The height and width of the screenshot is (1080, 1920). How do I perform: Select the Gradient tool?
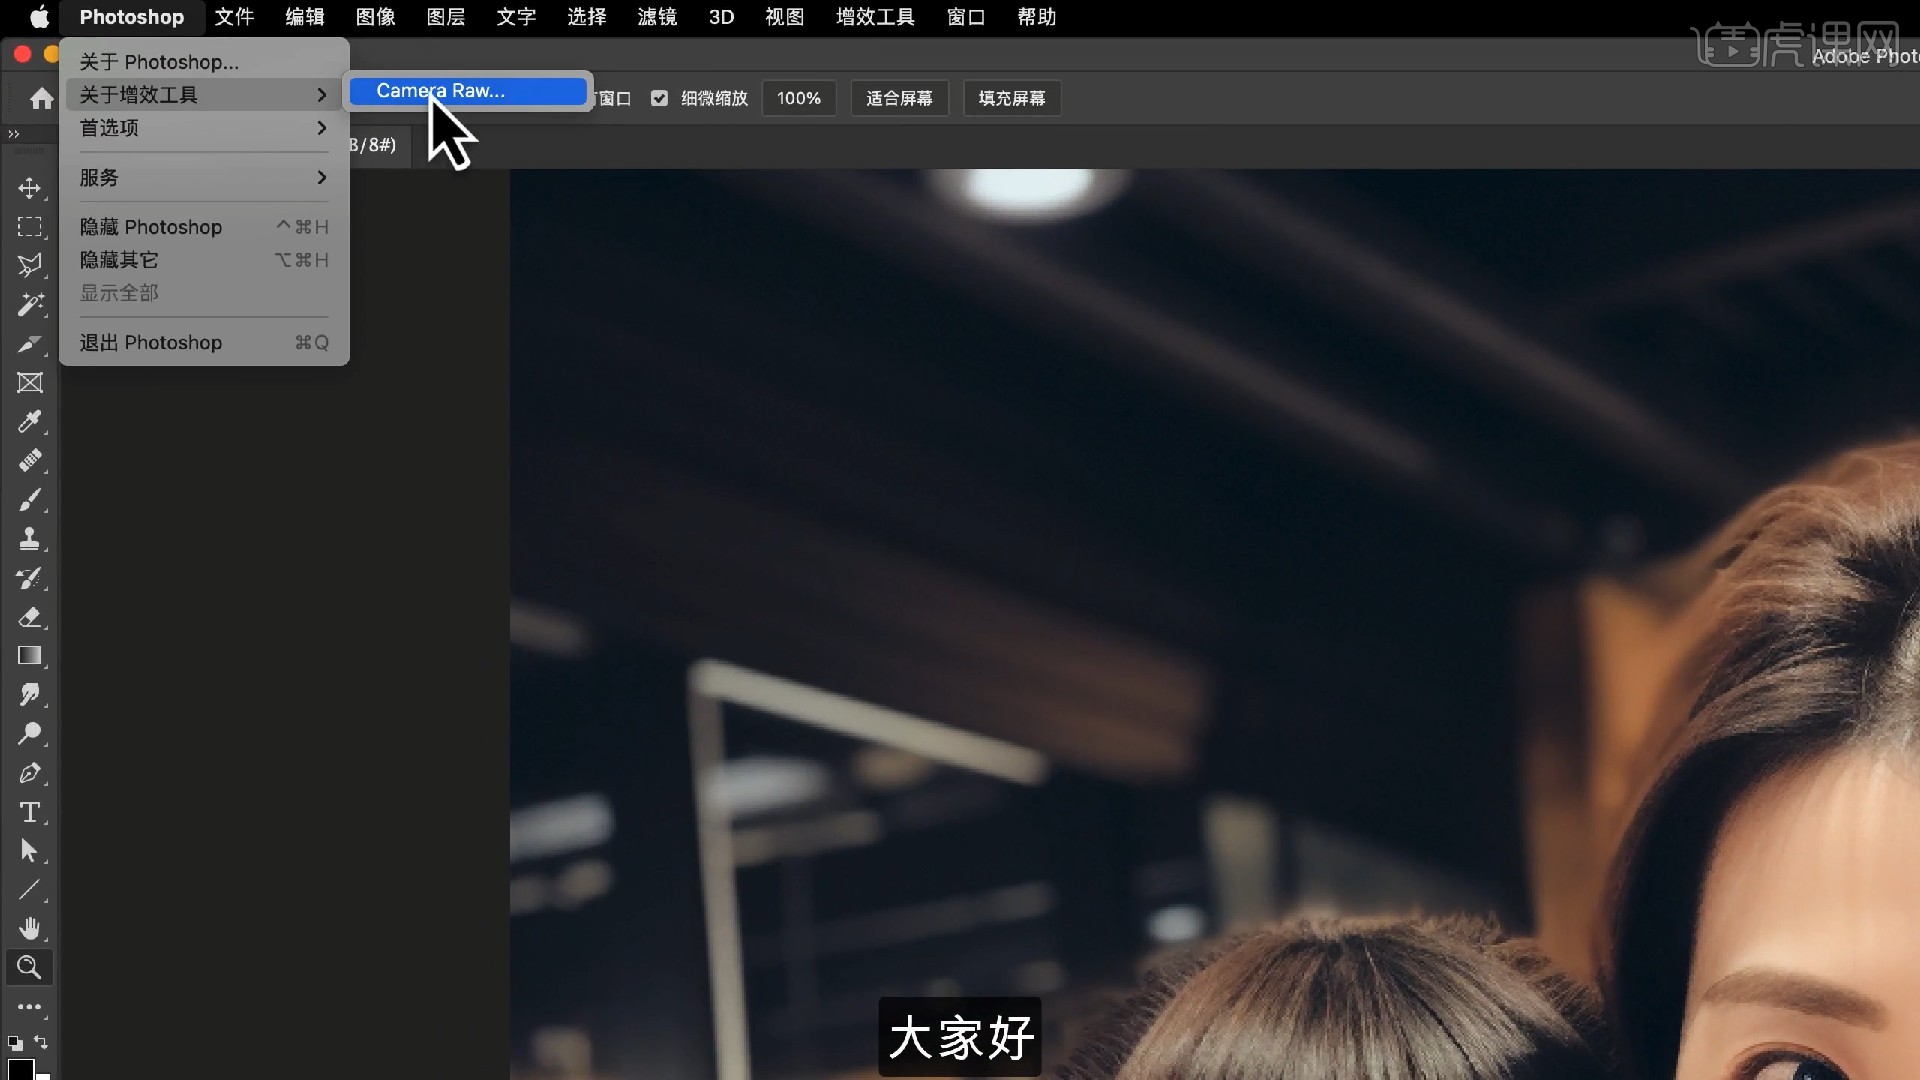(30, 656)
